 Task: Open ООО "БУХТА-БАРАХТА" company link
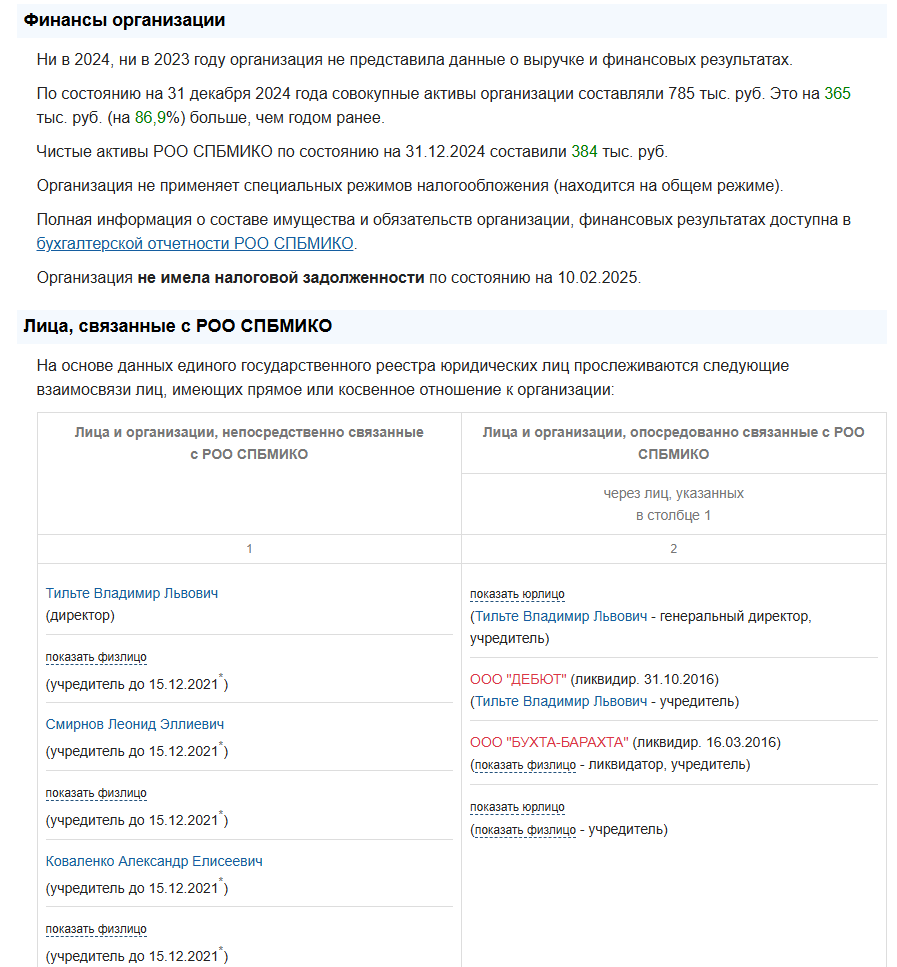[549, 743]
